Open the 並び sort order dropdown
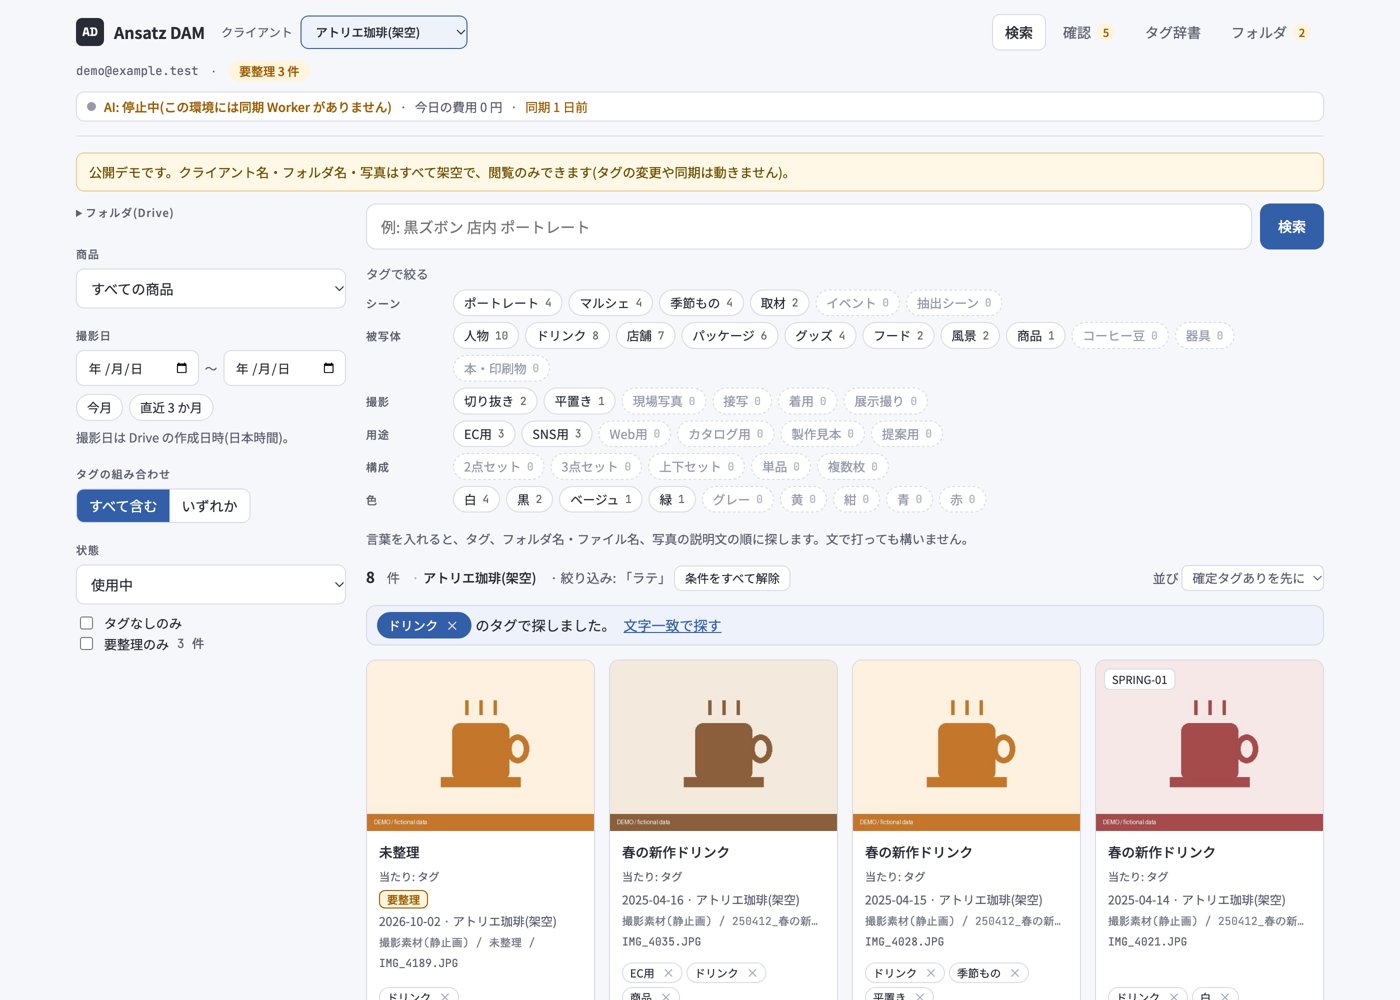This screenshot has height=1000, width=1400. pos(1253,578)
